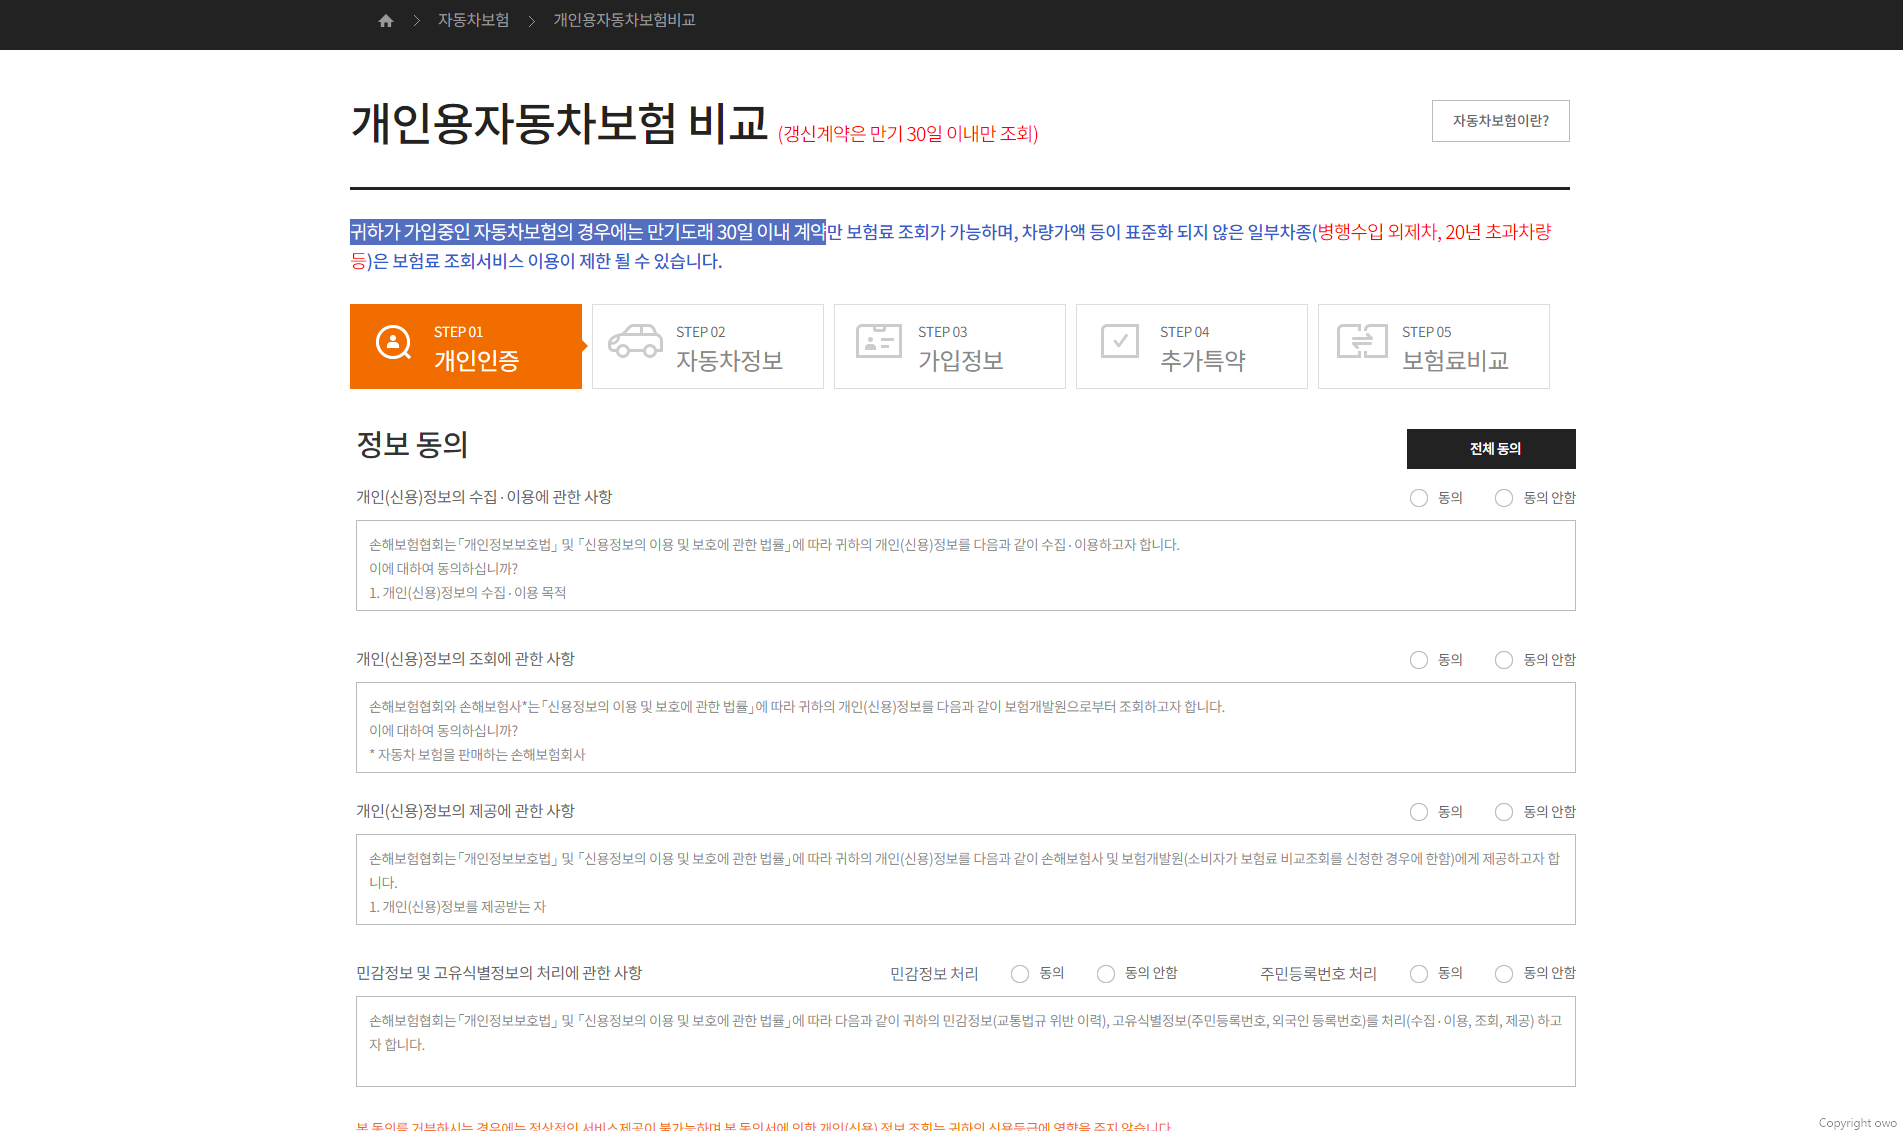Select 동의 안함 for 제공에 관한 사항
The image size is (1903, 1131).
pyautogui.click(x=1504, y=812)
